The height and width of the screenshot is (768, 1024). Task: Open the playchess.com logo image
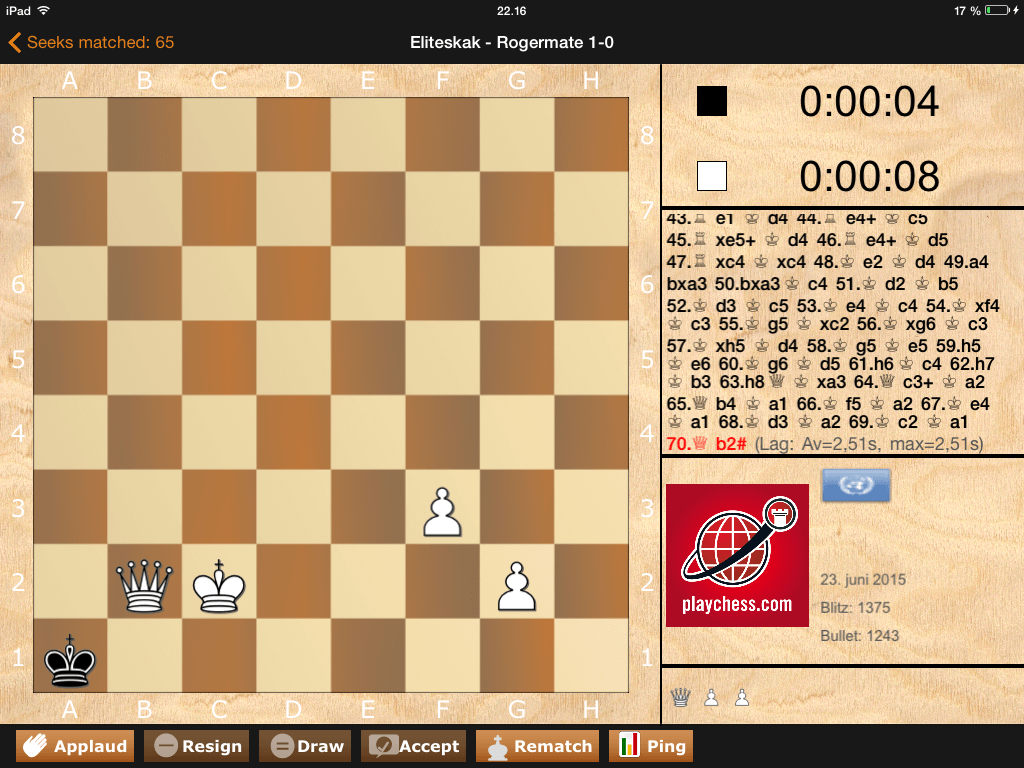(x=737, y=555)
